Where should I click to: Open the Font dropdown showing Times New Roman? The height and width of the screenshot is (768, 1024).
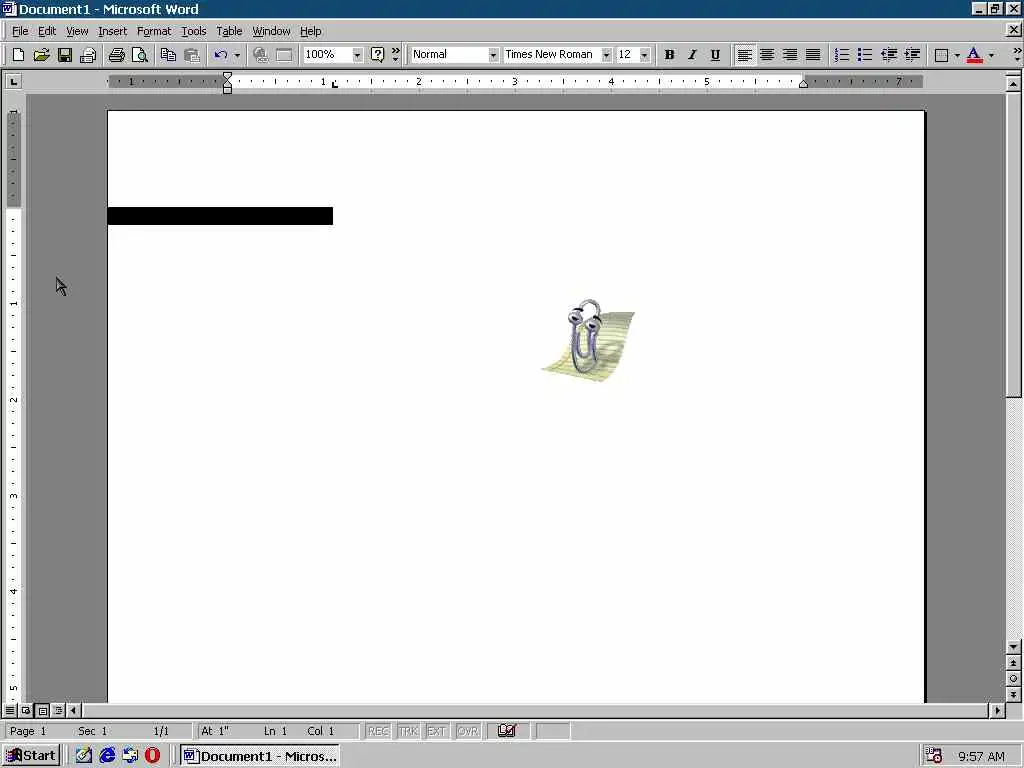(606, 55)
